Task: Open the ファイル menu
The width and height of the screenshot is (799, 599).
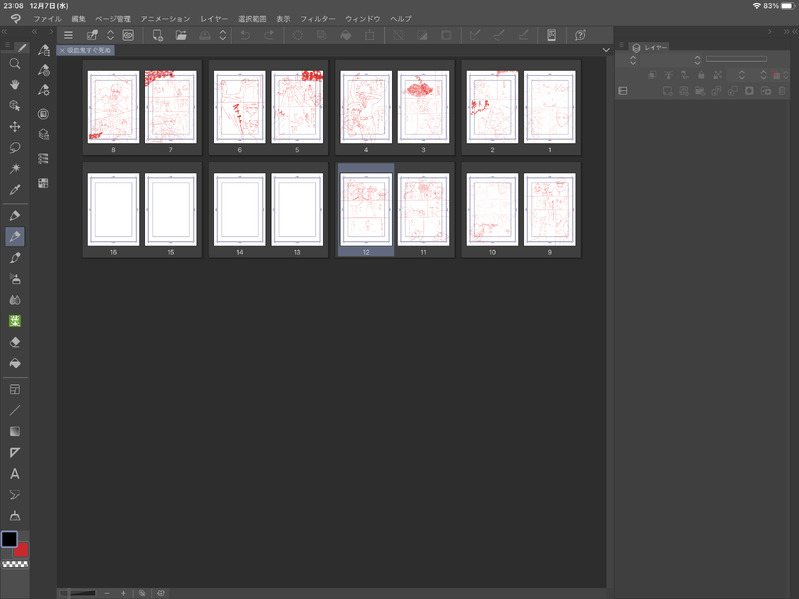Action: pos(47,19)
